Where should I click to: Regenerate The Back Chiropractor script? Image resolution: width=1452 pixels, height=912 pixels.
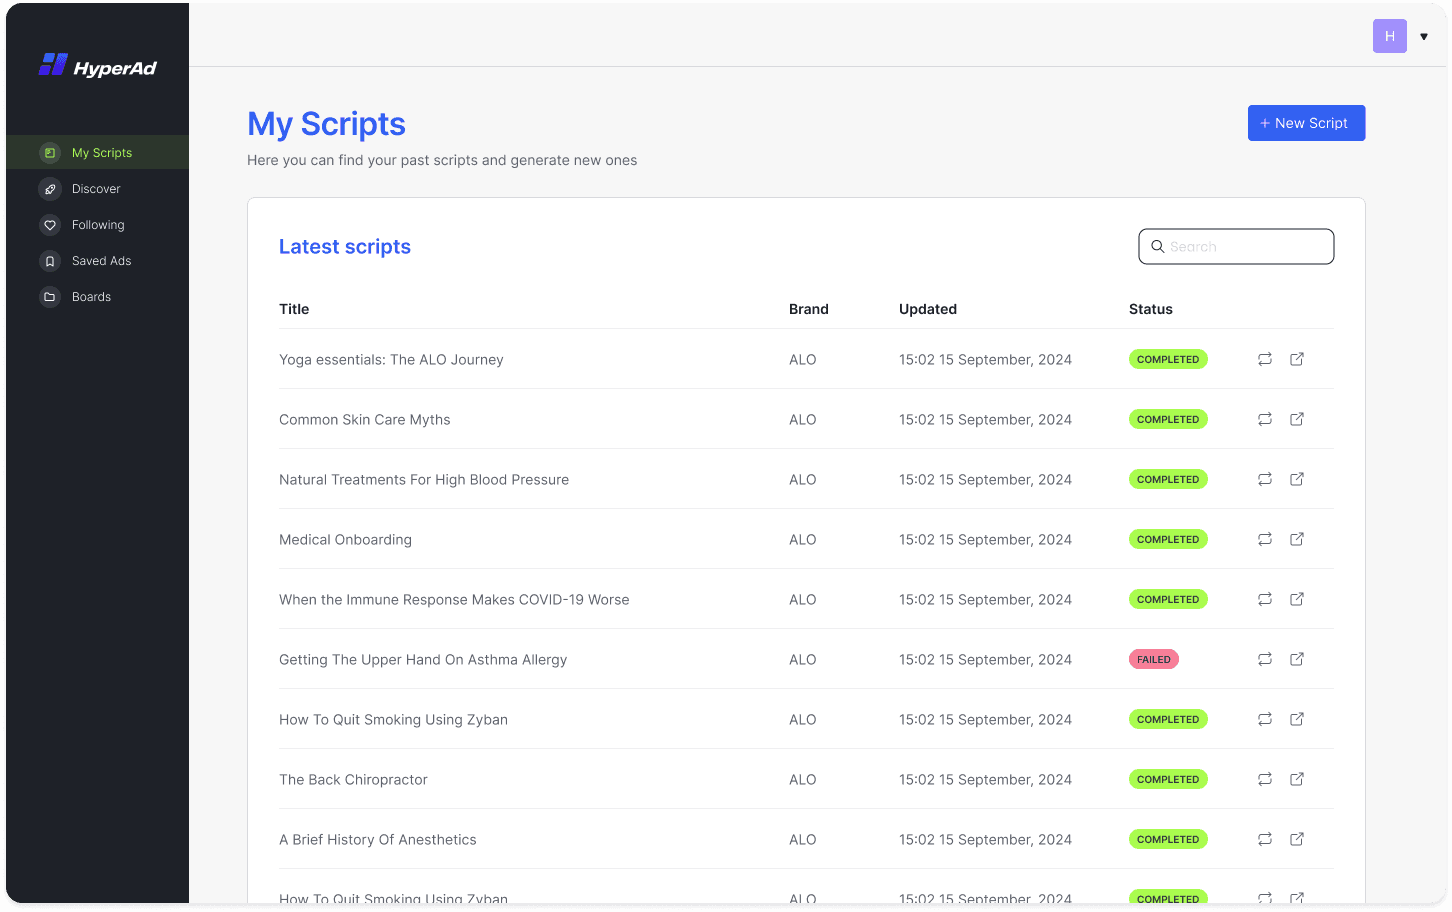(1265, 779)
